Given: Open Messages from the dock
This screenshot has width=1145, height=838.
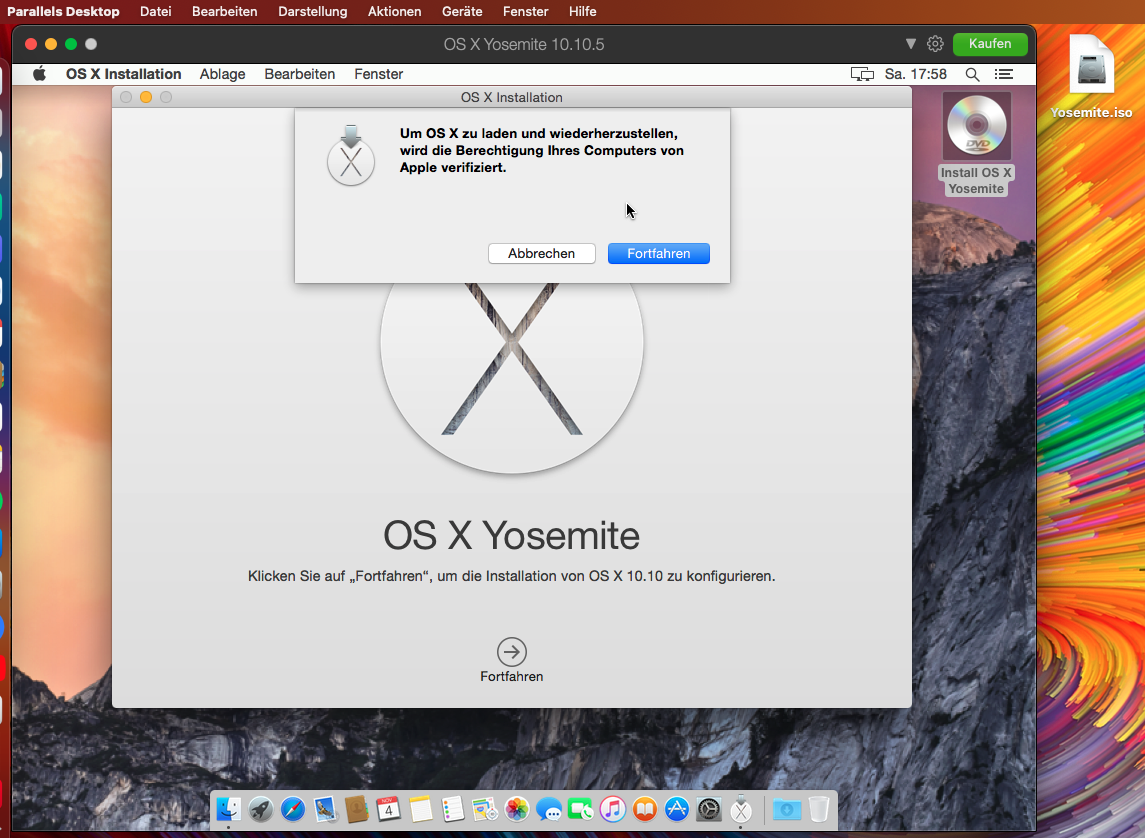Looking at the screenshot, I should tap(549, 810).
